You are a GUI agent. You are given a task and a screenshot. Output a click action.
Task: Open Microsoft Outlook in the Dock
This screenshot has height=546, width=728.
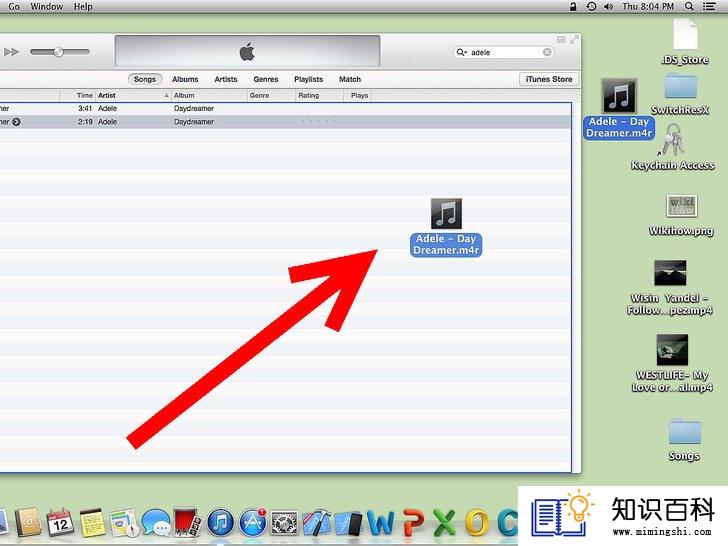click(x=477, y=523)
